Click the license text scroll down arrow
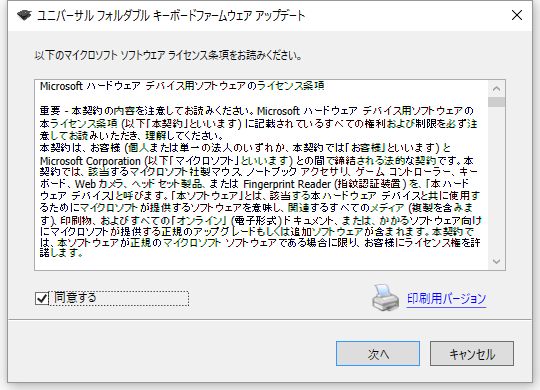This screenshot has width=540, height=390. click(496, 261)
